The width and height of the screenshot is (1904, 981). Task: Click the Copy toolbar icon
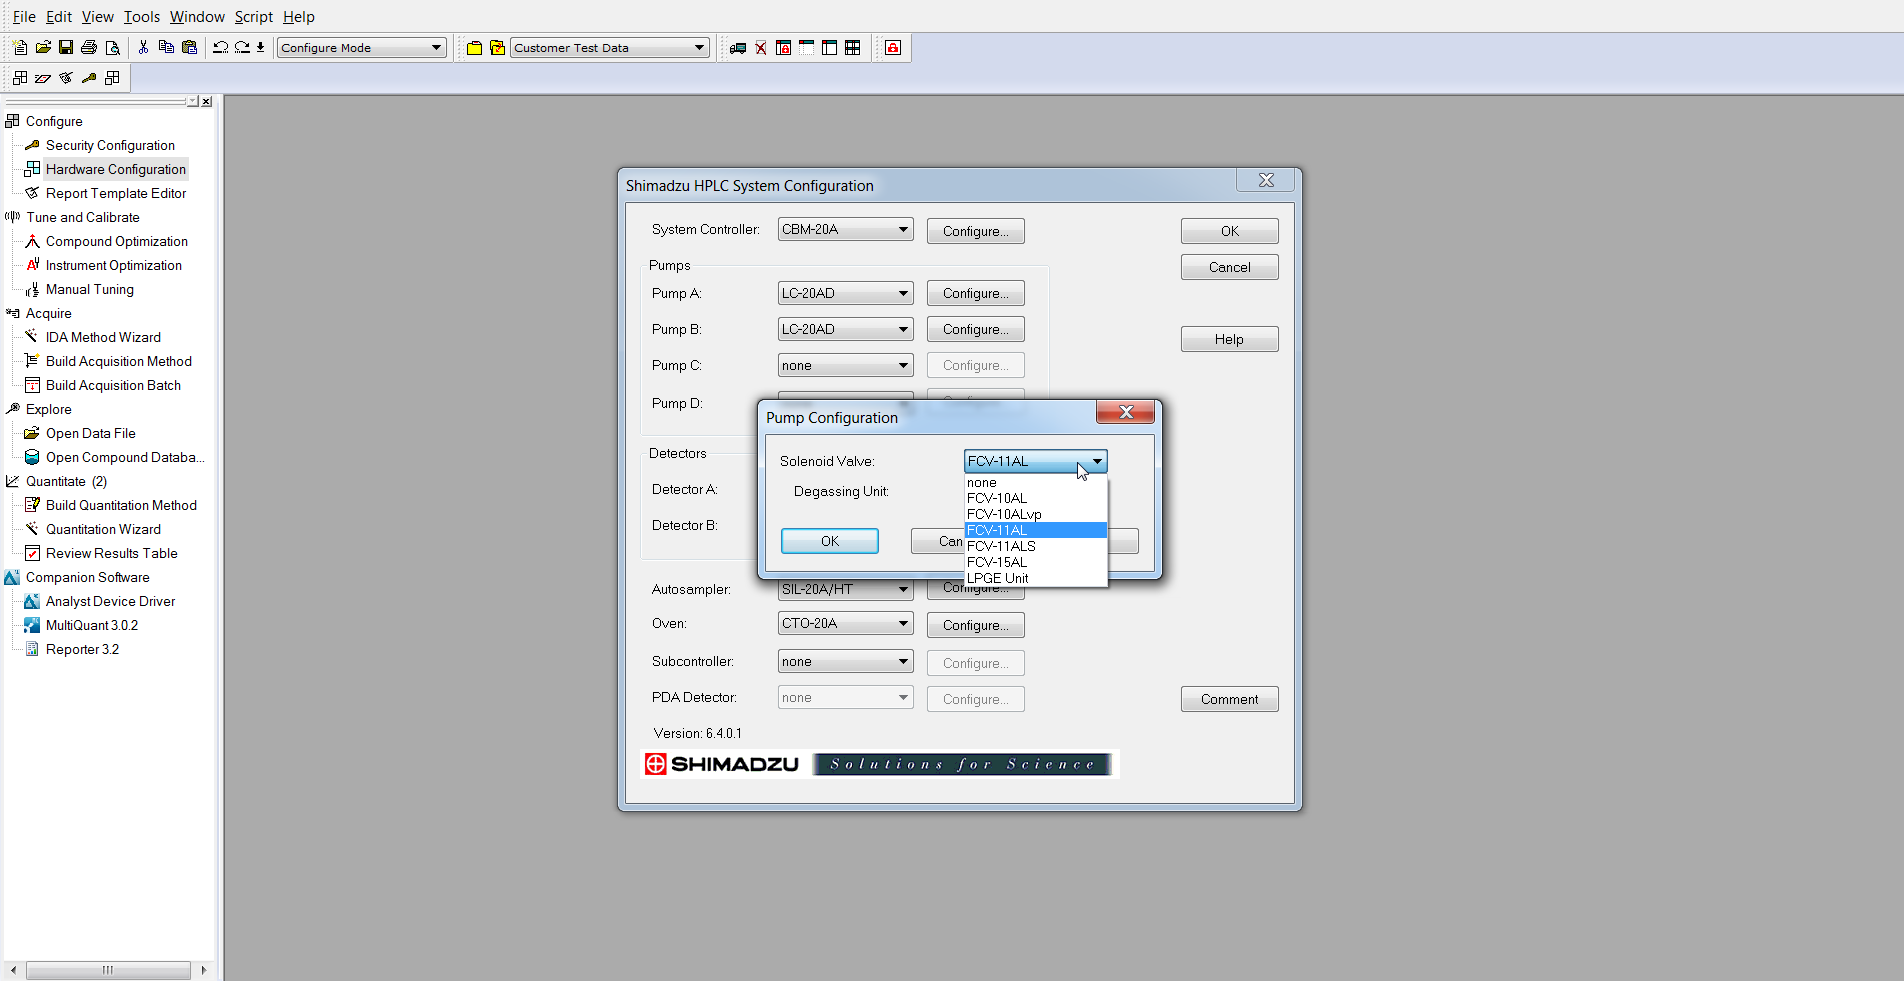[x=166, y=47]
